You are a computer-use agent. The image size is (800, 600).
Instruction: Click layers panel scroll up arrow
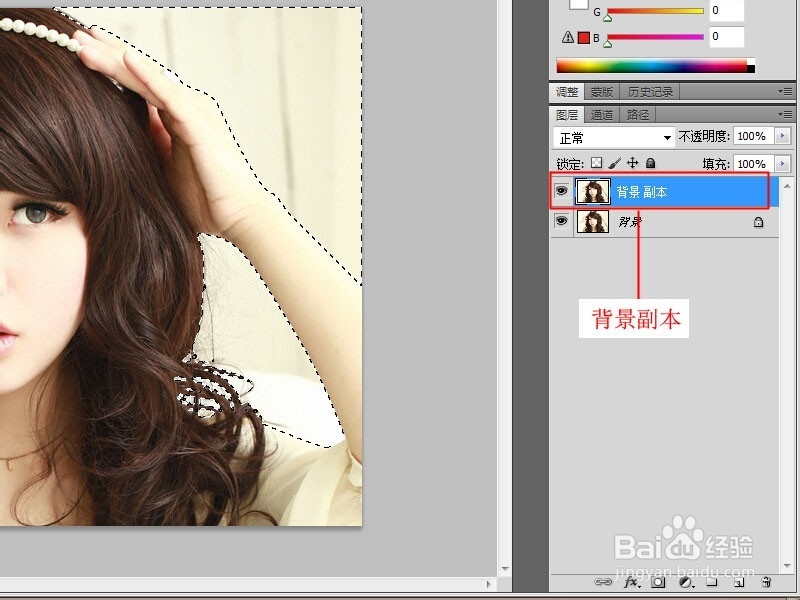point(787,187)
